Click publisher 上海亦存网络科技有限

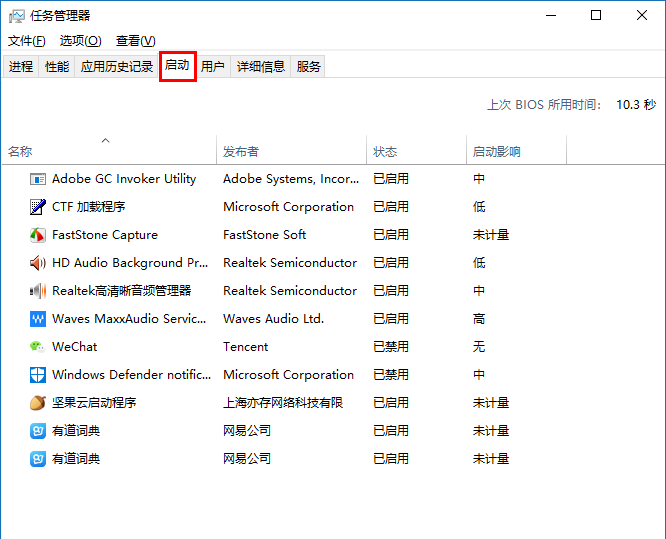[283, 403]
